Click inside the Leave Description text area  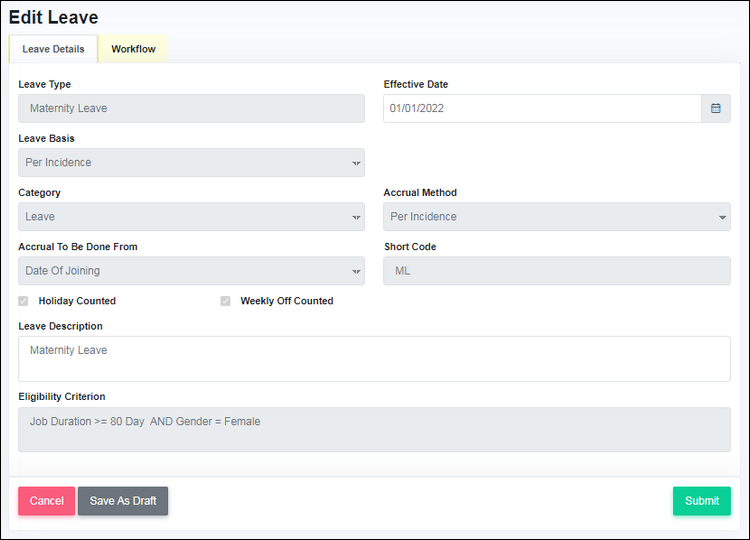[x=374, y=359]
